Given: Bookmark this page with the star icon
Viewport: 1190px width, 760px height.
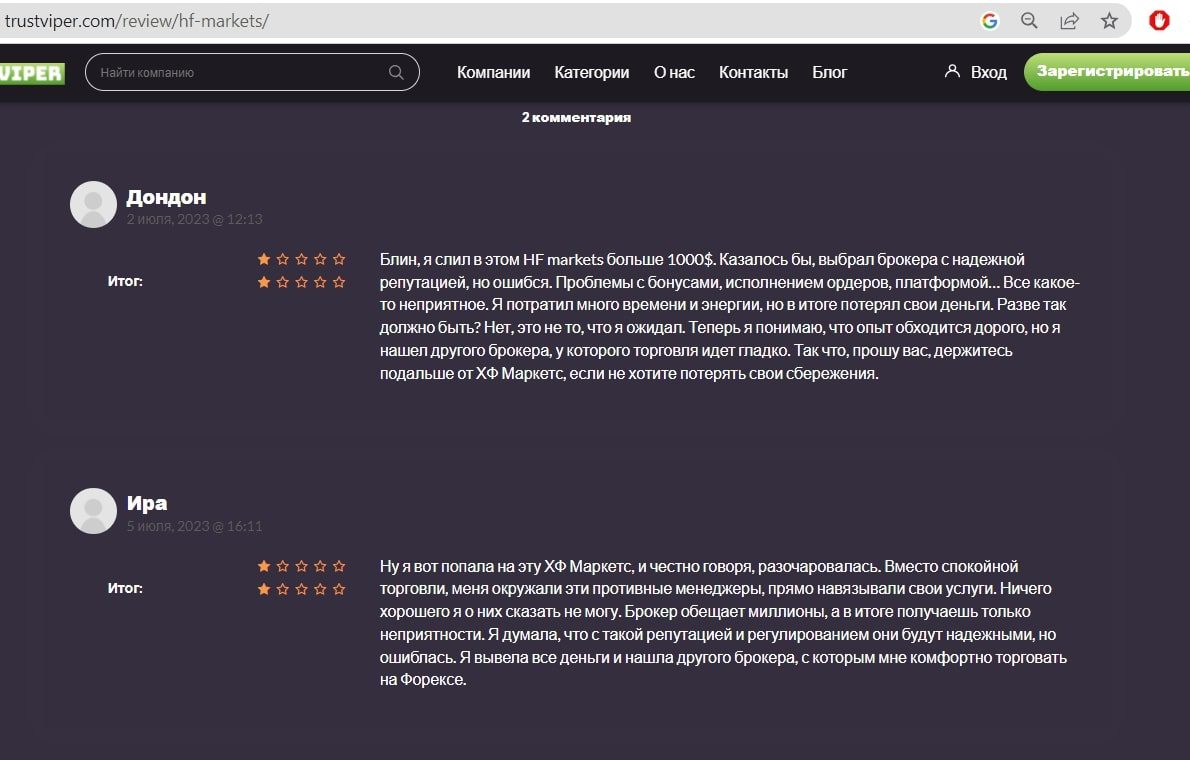Looking at the screenshot, I should pyautogui.click(x=1110, y=21).
